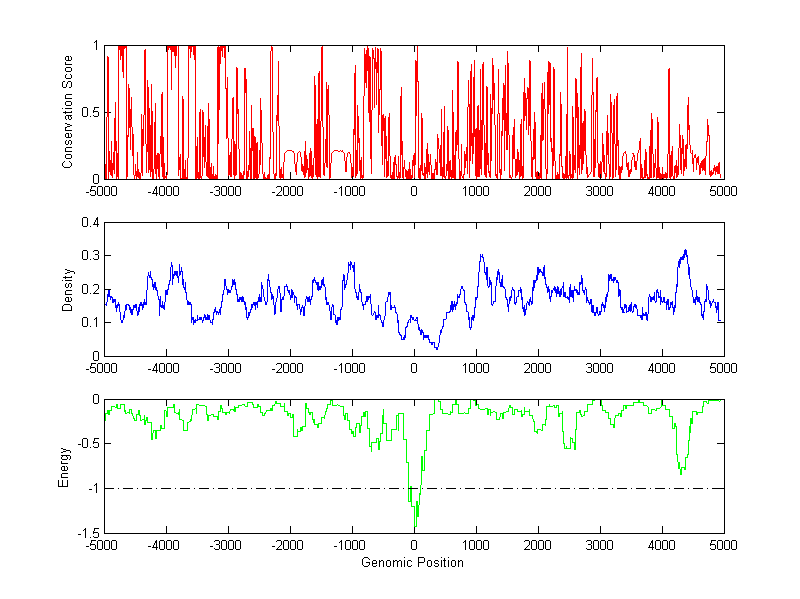Click the 2000 tick under the Density plot
The image size is (800, 599).
[538, 367]
